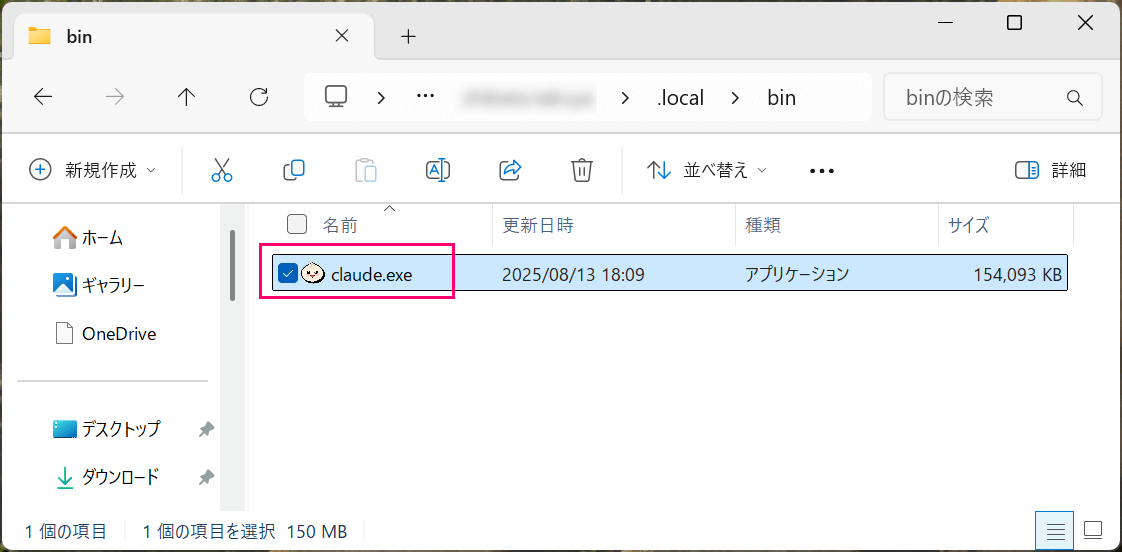Delete with the trash can icon

tap(582, 170)
